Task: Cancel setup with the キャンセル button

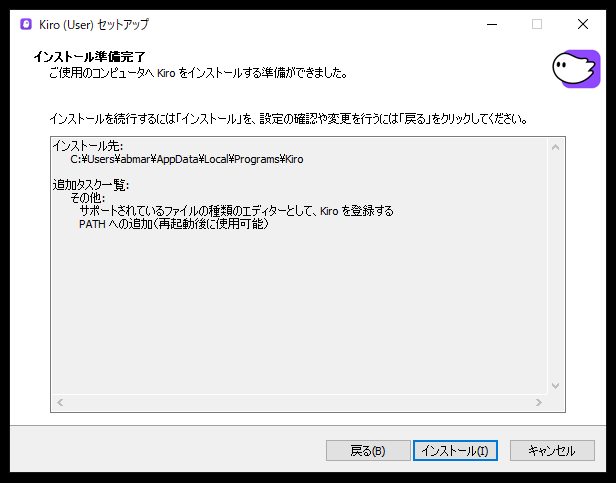Action: pyautogui.click(x=552, y=451)
